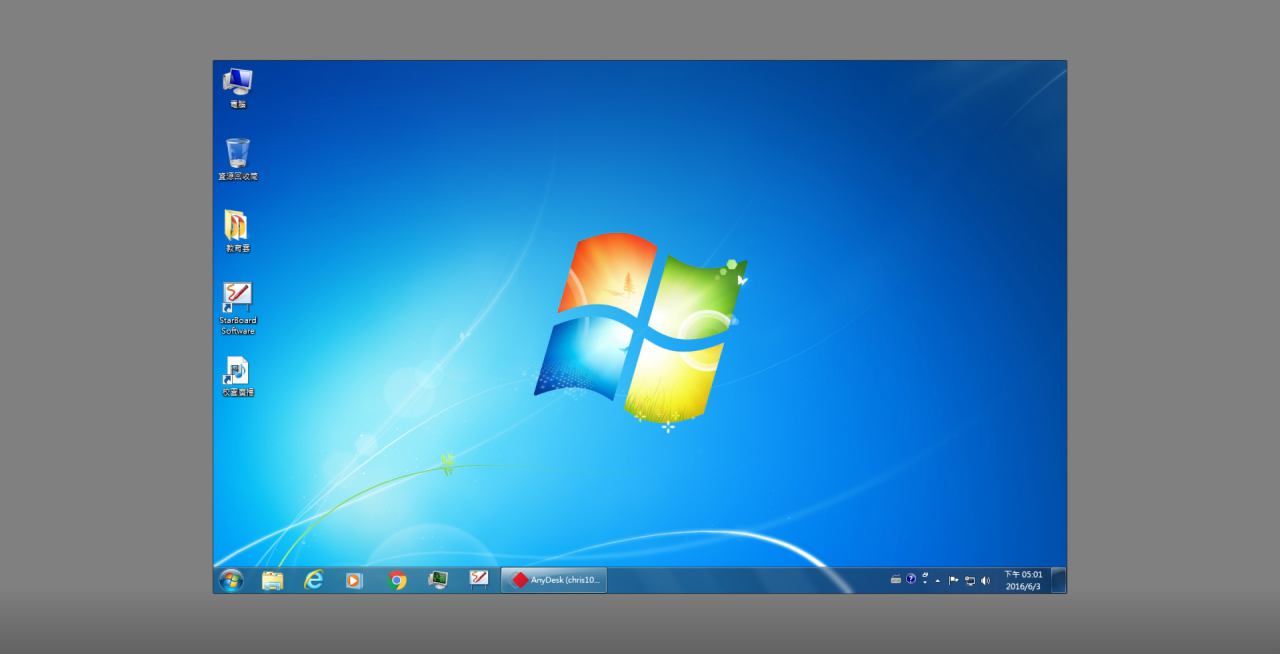Image resolution: width=1280 pixels, height=654 pixels.
Task: Click the keyboard tray icon
Action: point(896,580)
